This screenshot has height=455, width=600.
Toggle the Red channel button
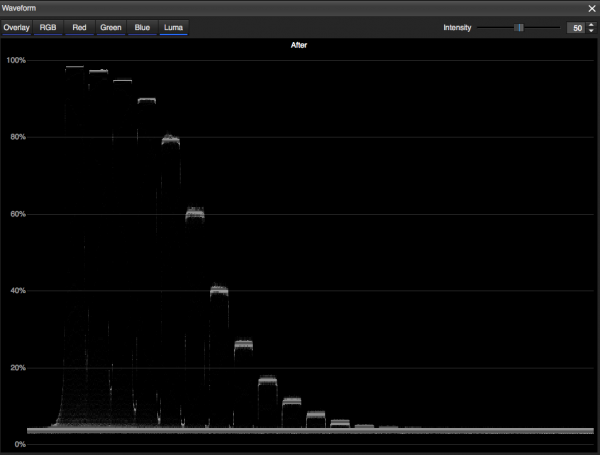click(x=79, y=27)
